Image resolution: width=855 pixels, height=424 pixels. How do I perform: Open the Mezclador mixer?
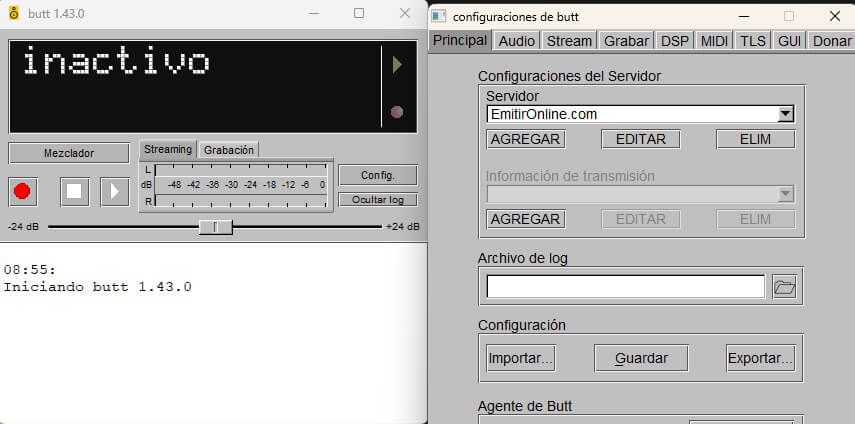pos(69,153)
